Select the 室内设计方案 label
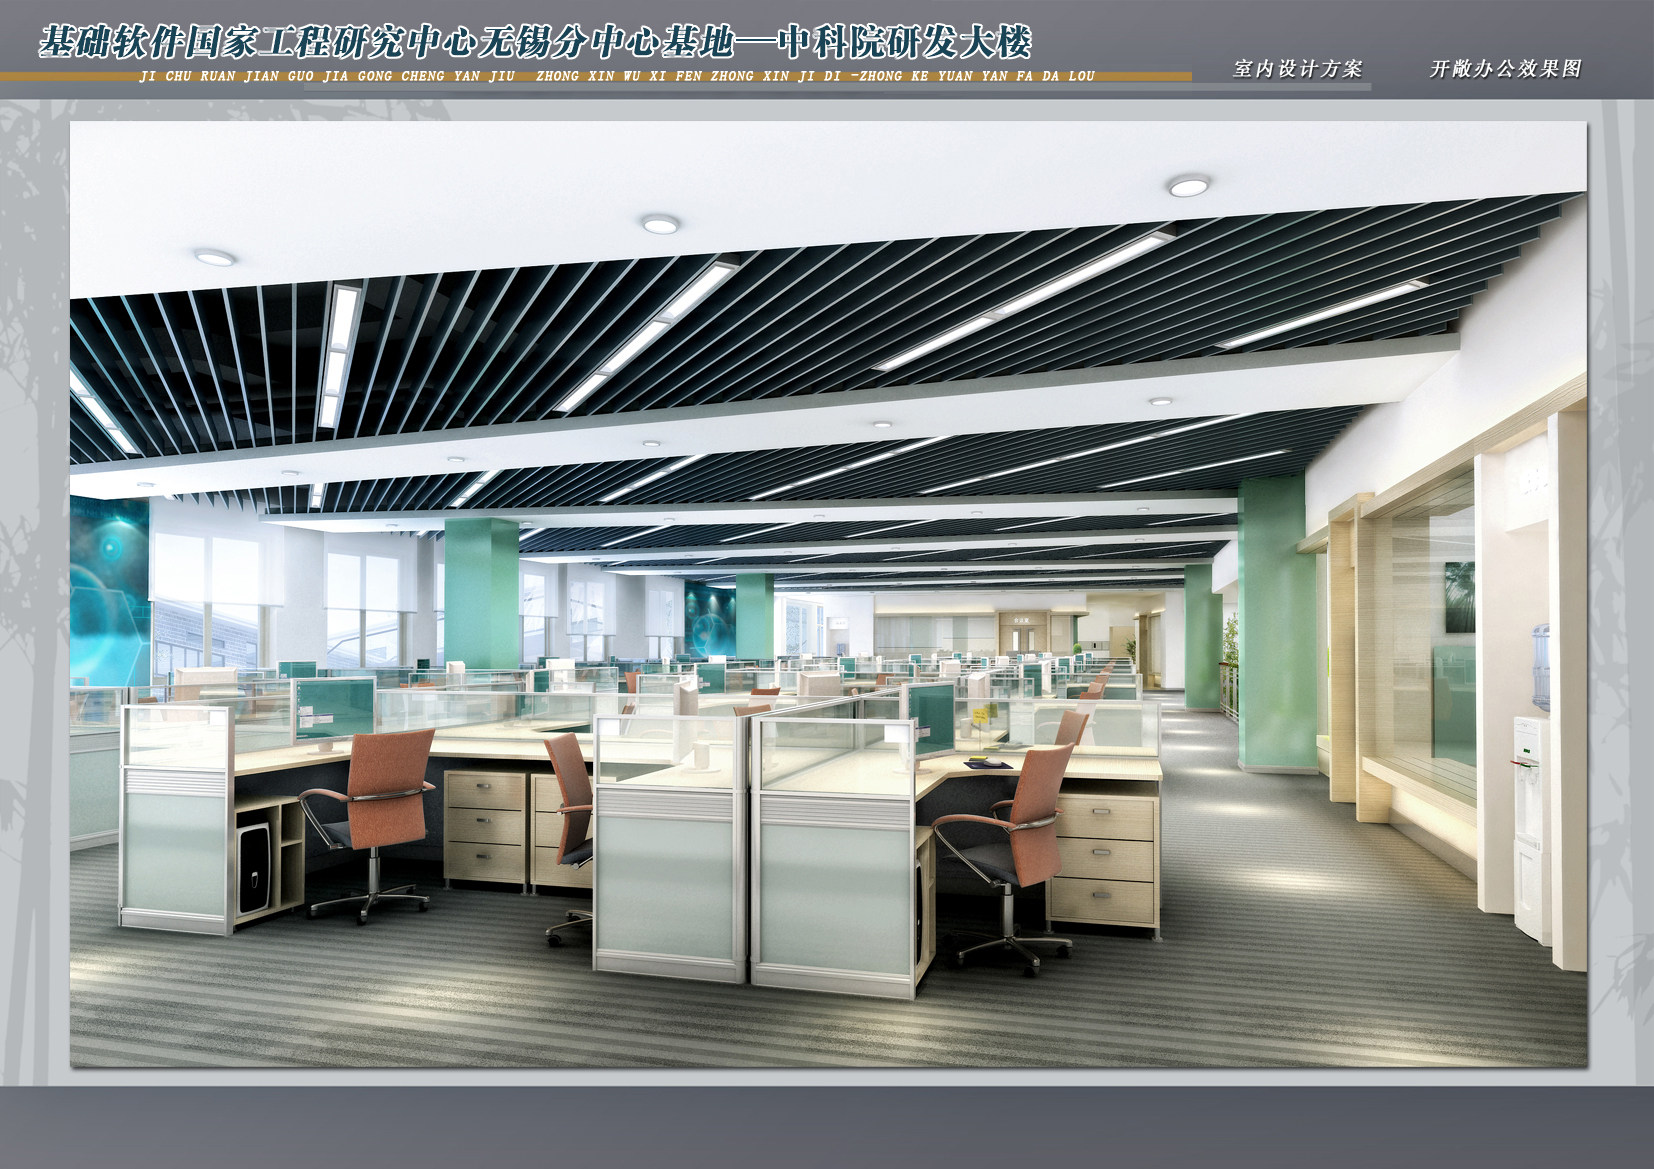This screenshot has height=1169, width=1654. click(x=1297, y=69)
